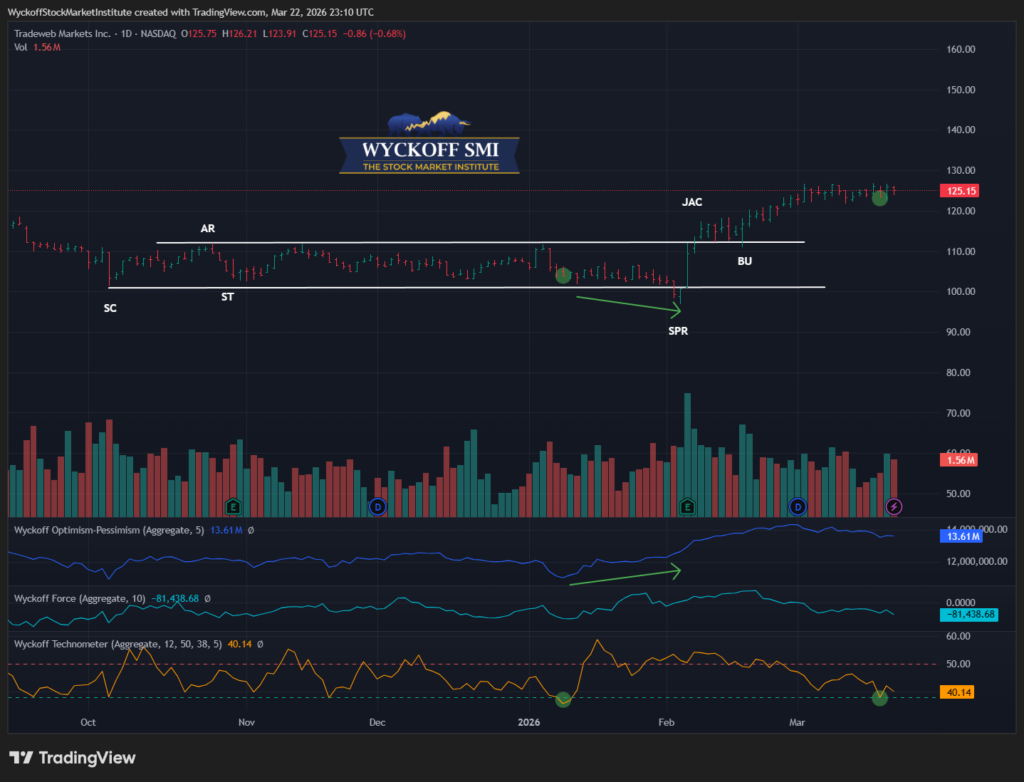Click the earnings 'E' marker near November
Viewport: 1024px width, 782px height.
[x=233, y=506]
